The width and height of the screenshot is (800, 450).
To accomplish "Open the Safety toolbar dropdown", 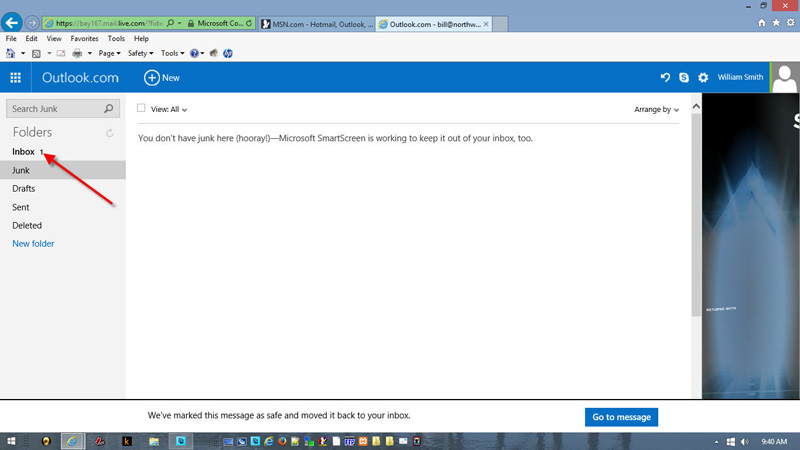I will coord(140,53).
